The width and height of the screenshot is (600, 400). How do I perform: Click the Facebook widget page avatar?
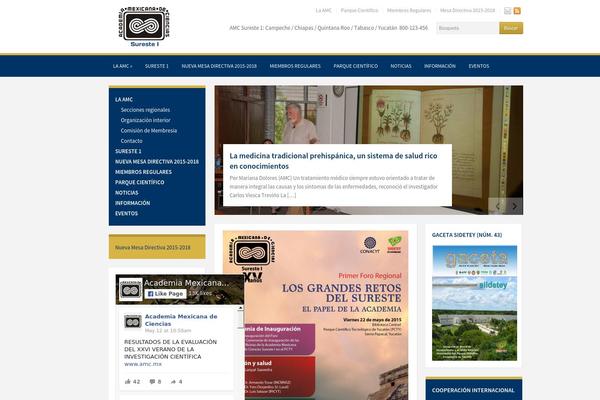(x=130, y=289)
